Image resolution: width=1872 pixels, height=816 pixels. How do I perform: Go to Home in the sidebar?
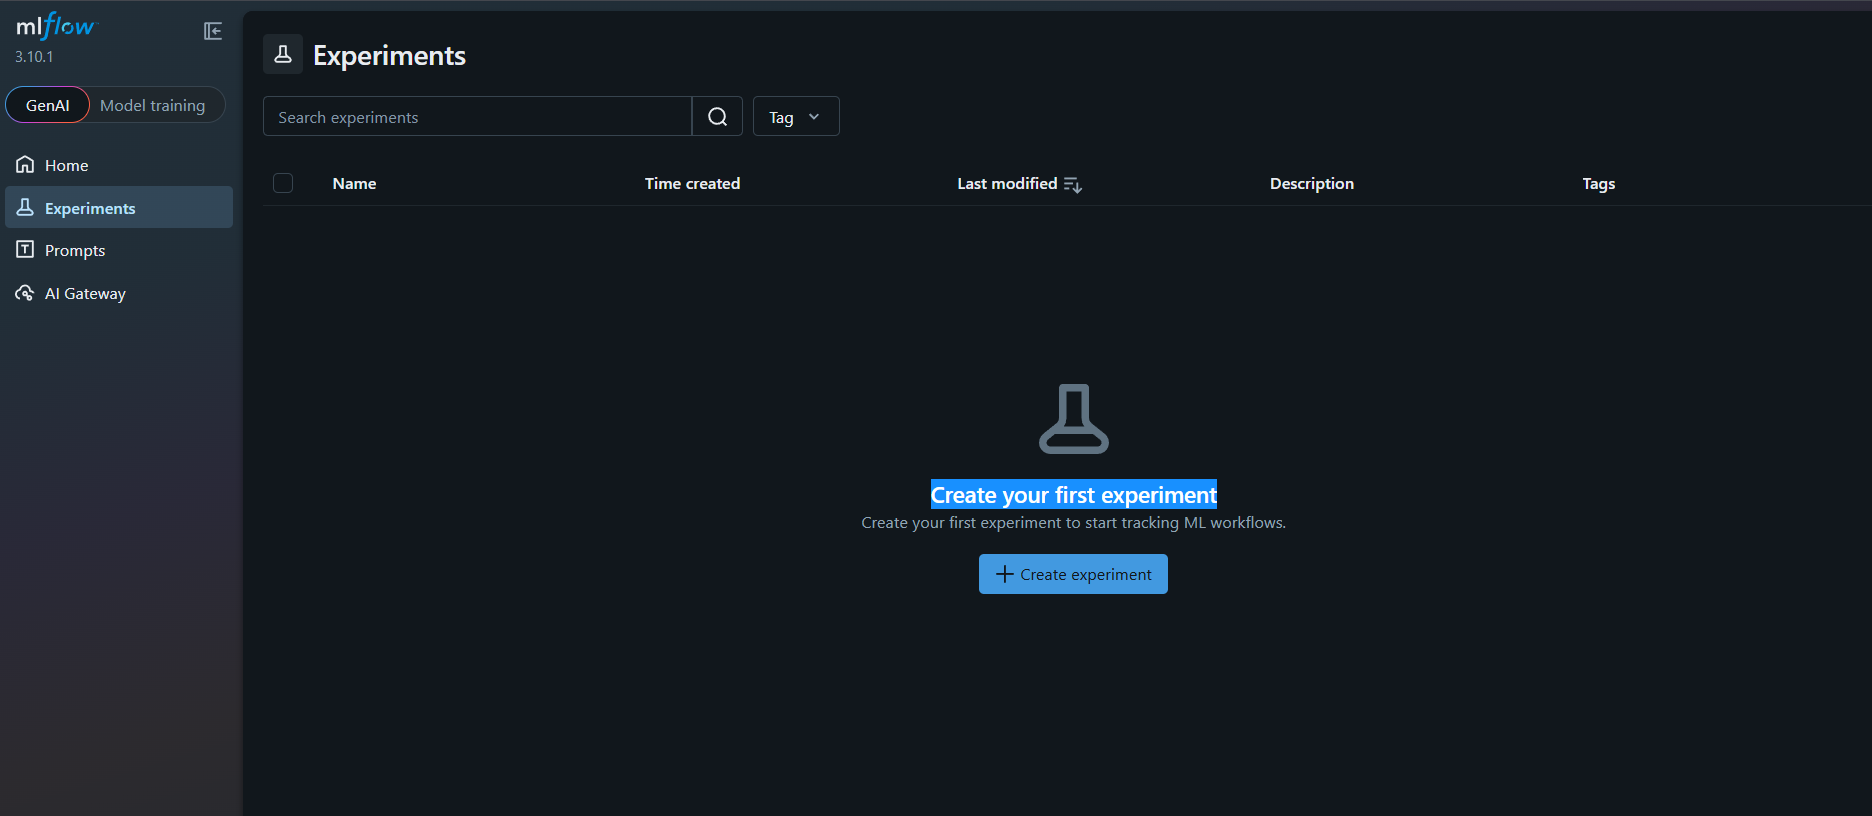pos(66,165)
